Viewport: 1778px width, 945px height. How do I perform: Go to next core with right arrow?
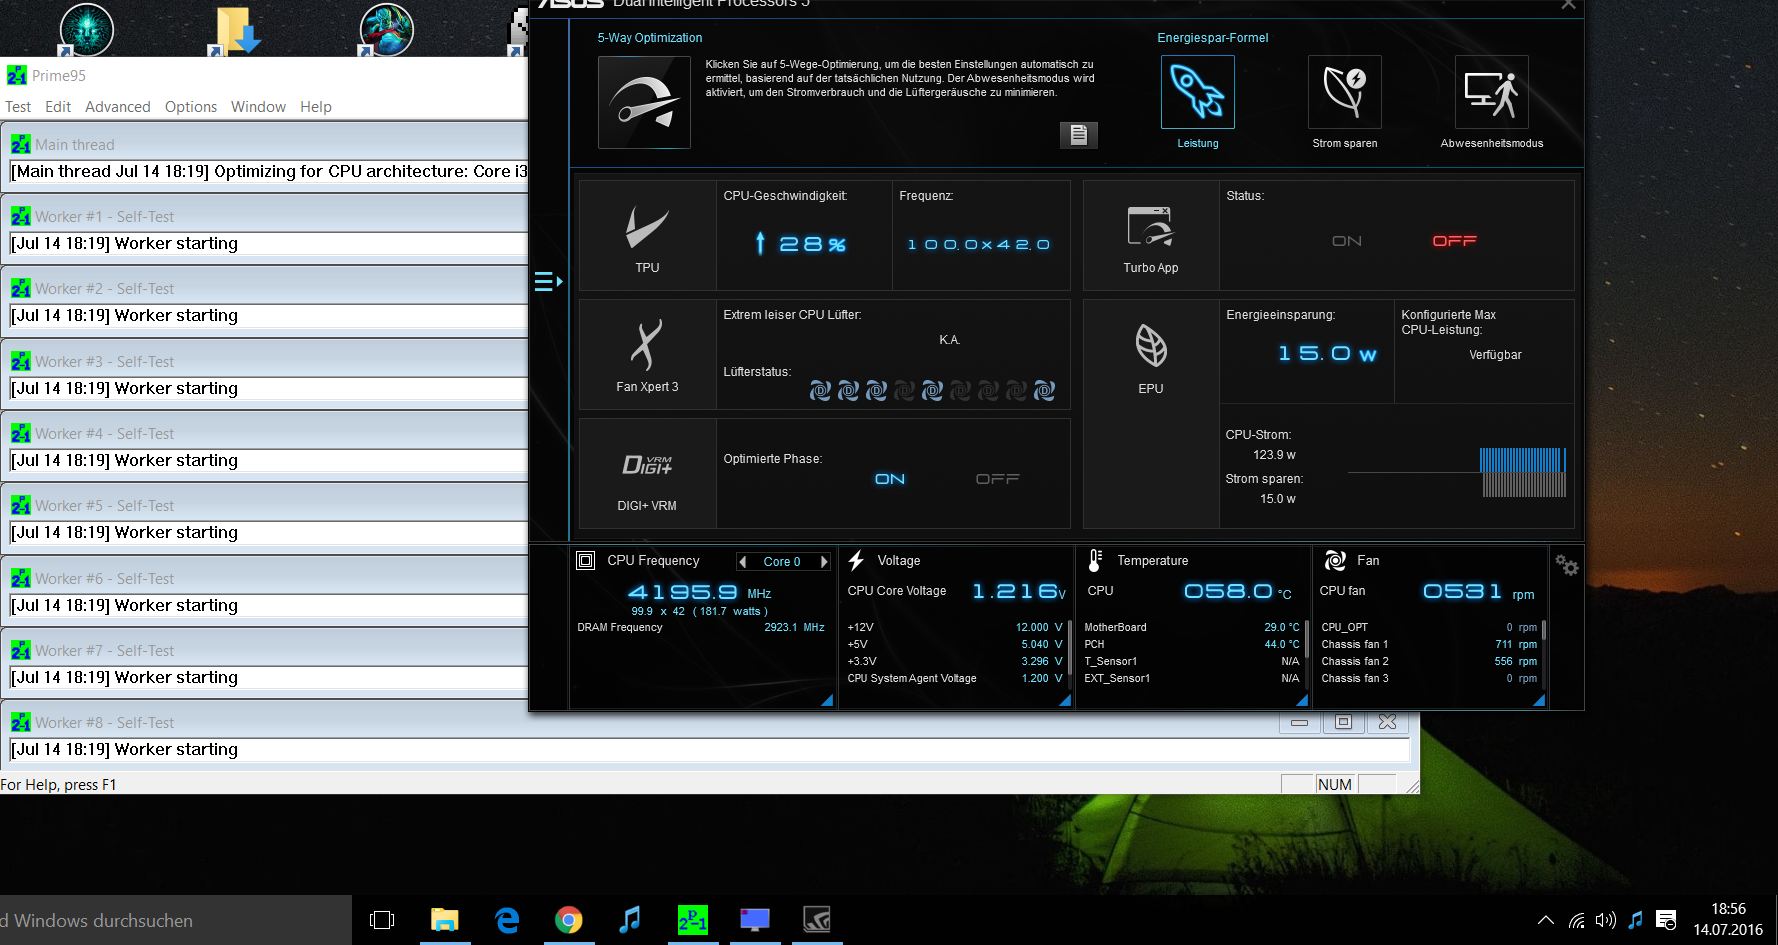(x=824, y=562)
